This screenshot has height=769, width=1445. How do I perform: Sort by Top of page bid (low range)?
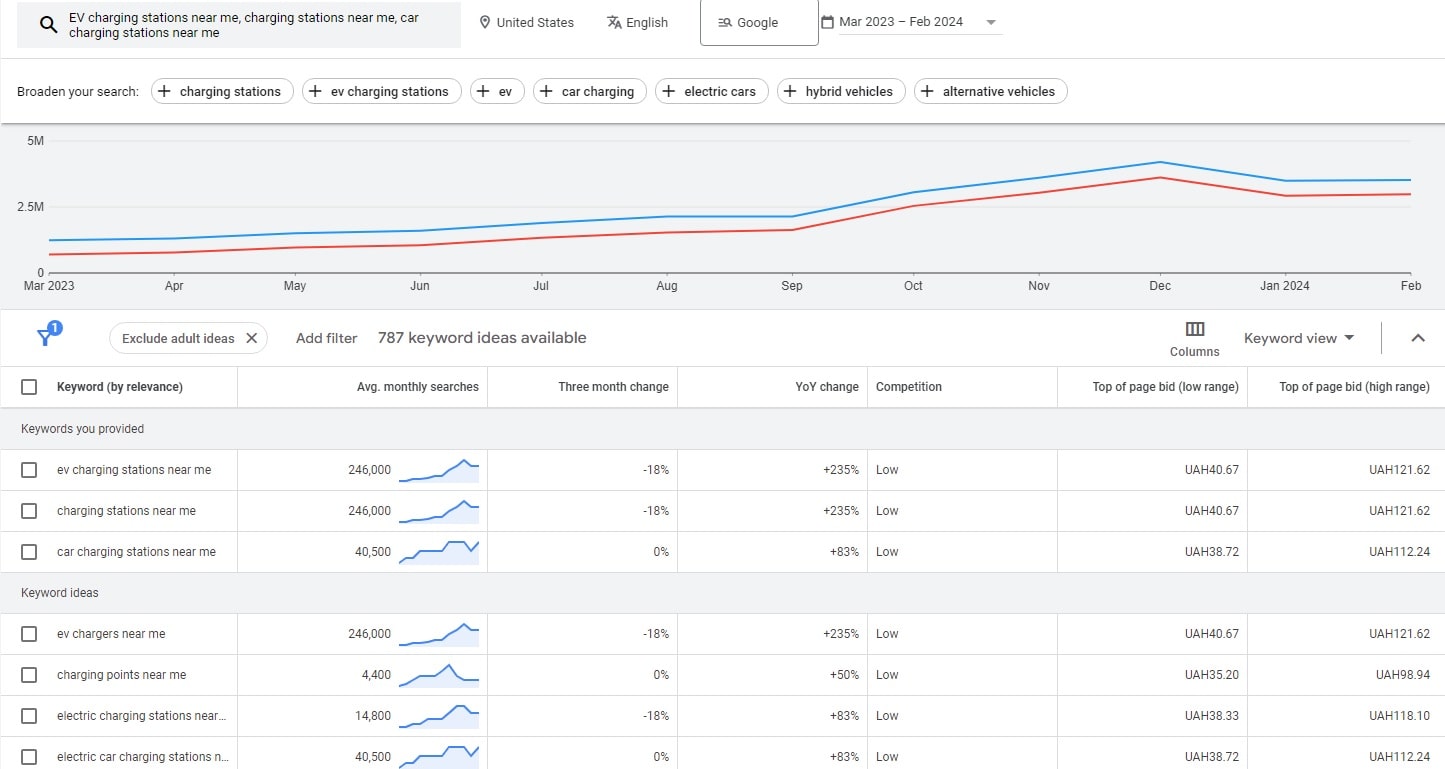tap(1165, 387)
